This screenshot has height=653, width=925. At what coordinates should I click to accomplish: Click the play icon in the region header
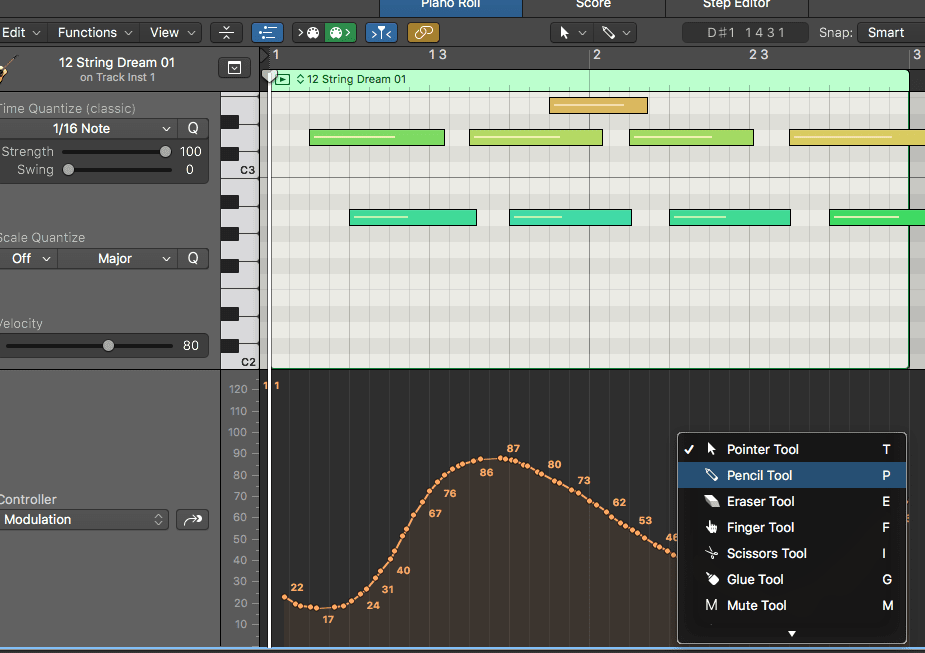(x=283, y=79)
